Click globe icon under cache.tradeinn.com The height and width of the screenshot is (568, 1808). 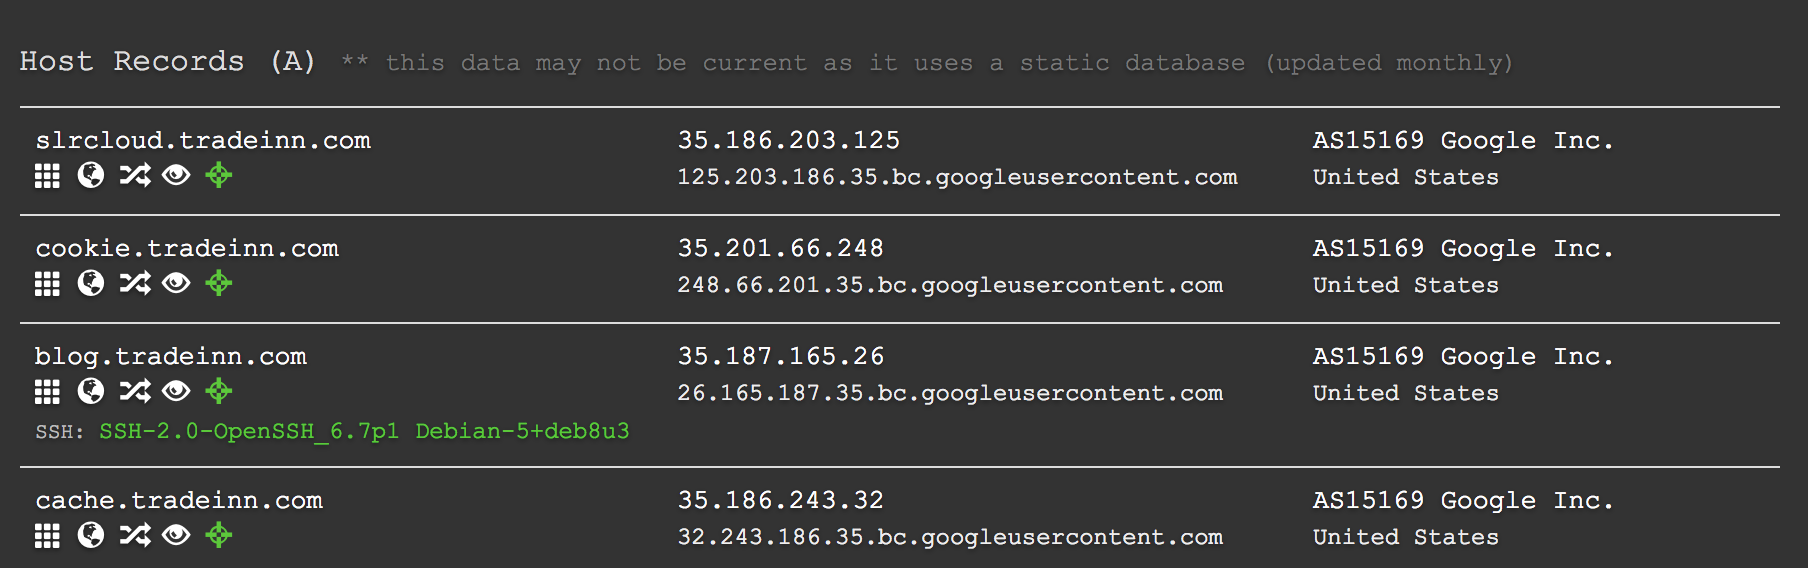pyautogui.click(x=91, y=536)
